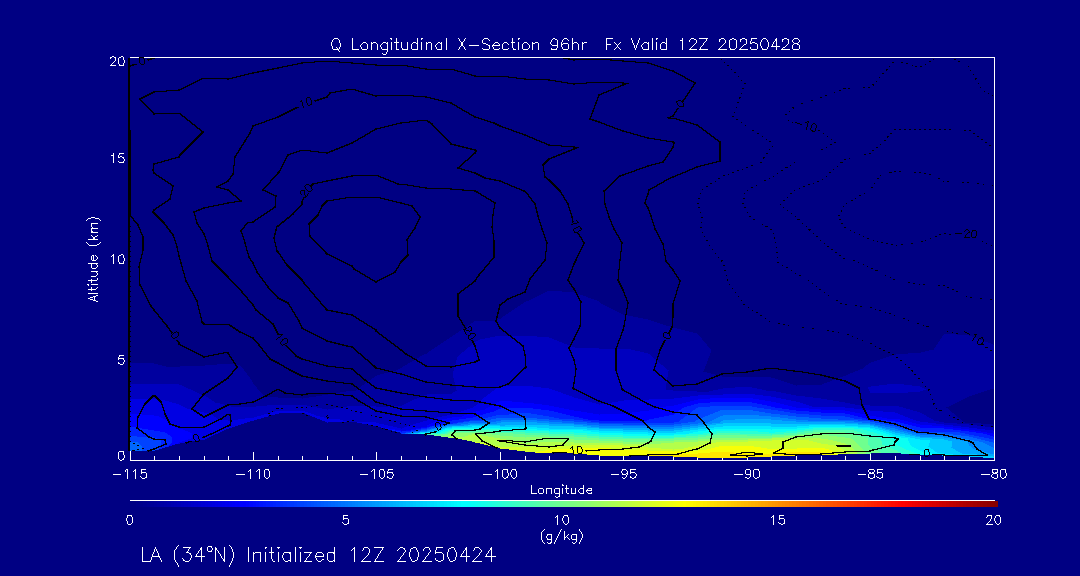Click the -110 longitude tick label
Screen dimensions: 1080x576
253,475
